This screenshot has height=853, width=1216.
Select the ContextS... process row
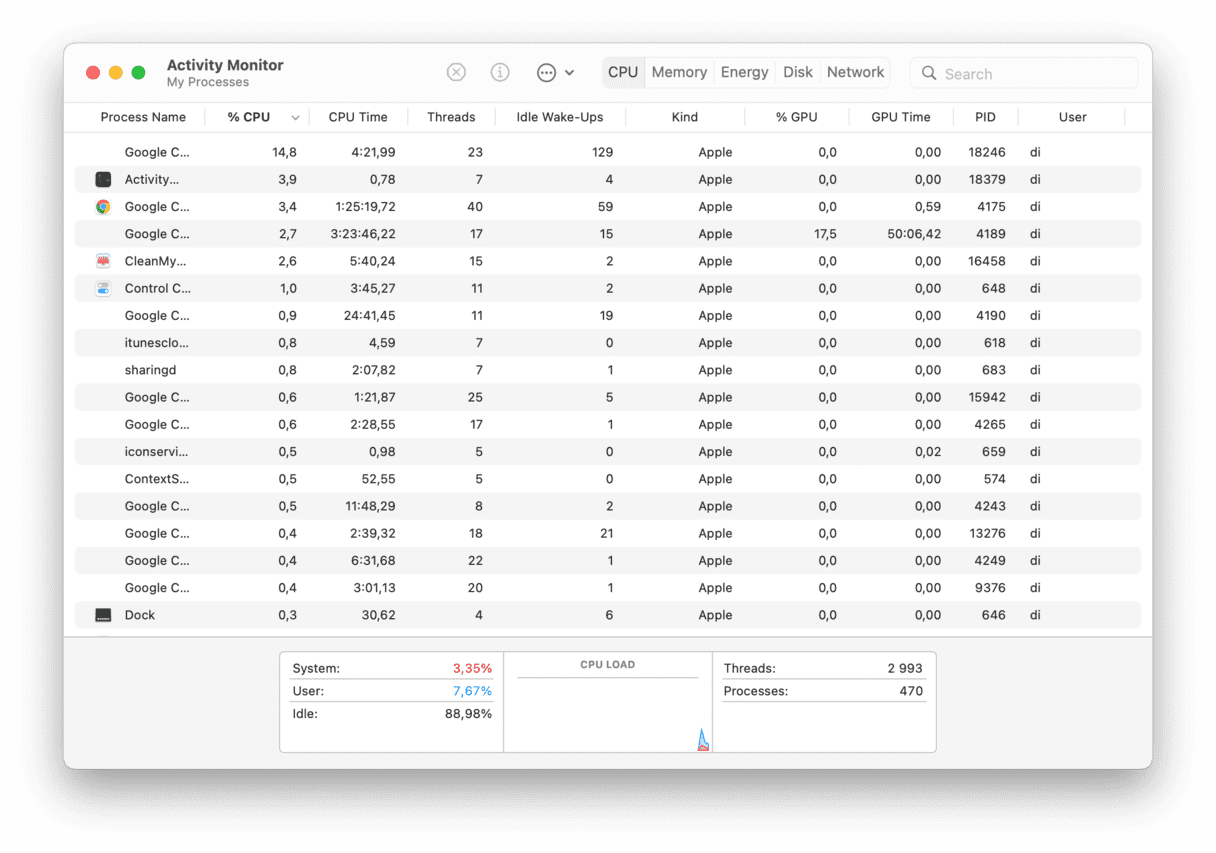pos(608,479)
